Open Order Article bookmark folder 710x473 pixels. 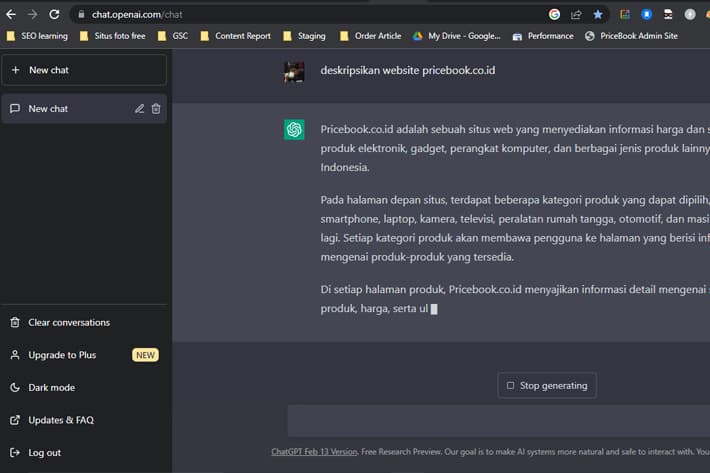(x=371, y=36)
